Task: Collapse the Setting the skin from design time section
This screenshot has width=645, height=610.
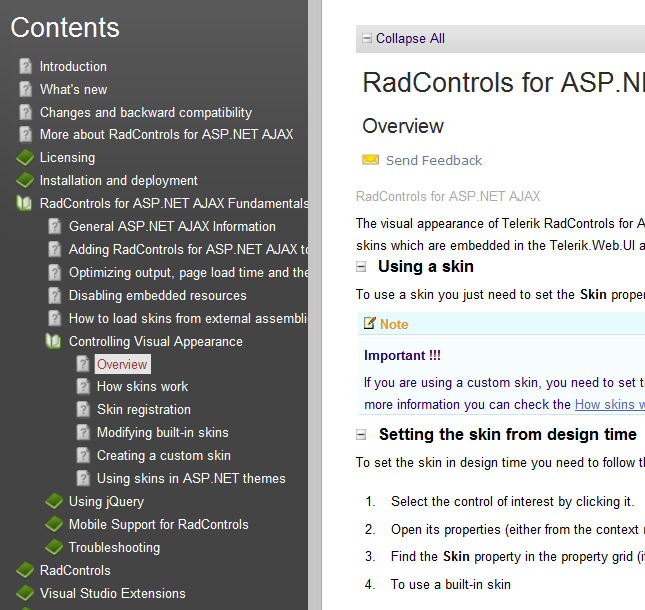Action: tap(362, 435)
